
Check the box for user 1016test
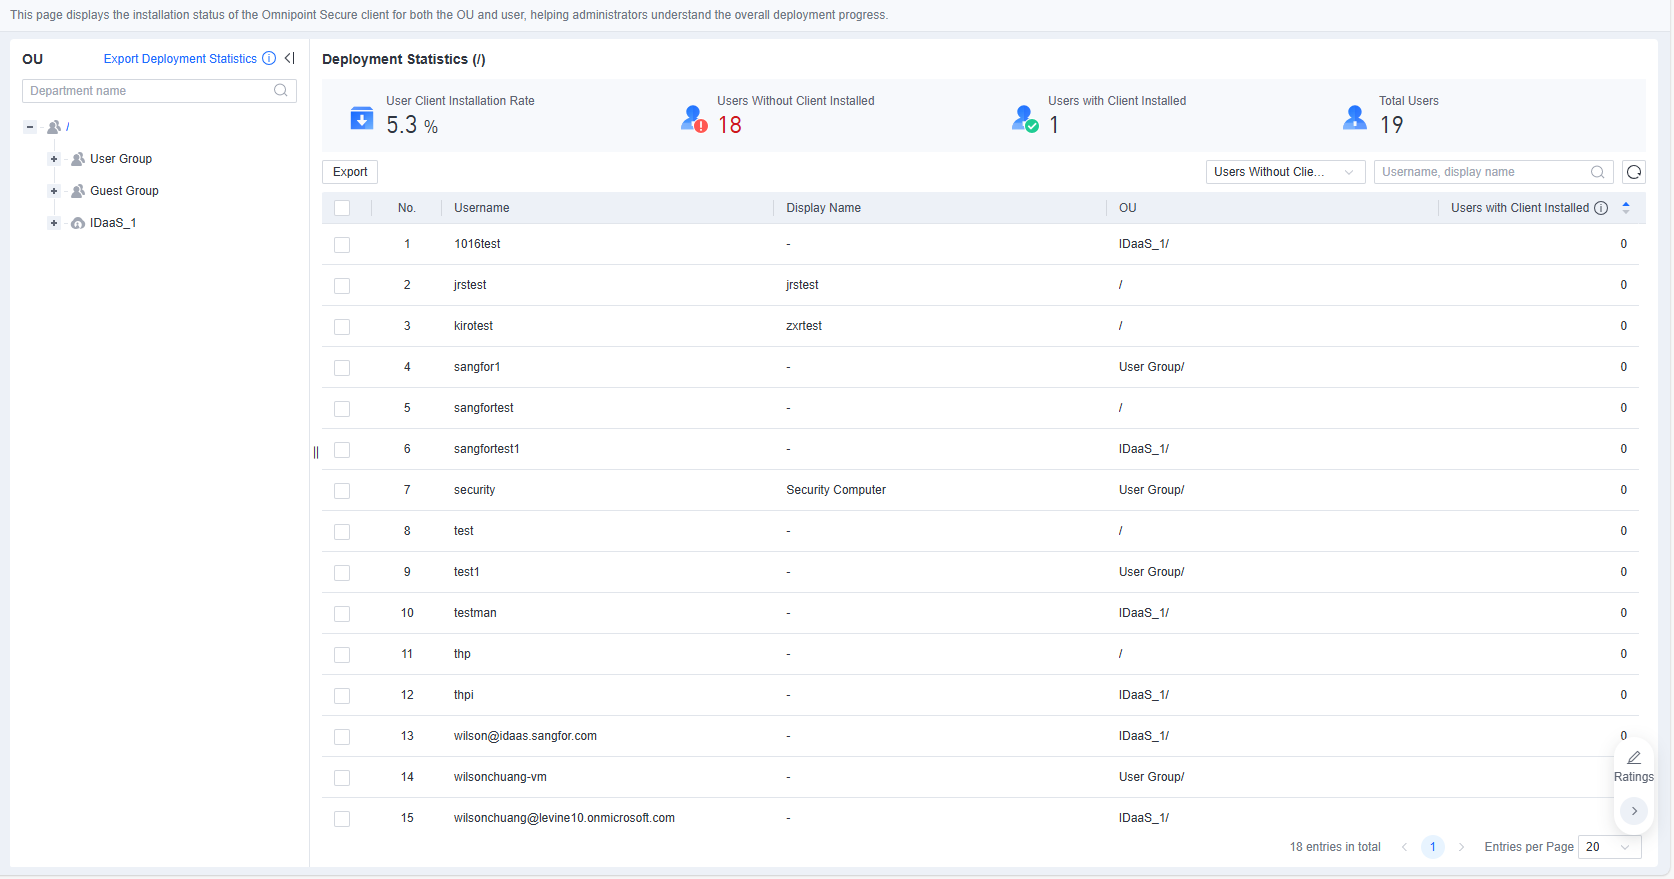(x=342, y=245)
